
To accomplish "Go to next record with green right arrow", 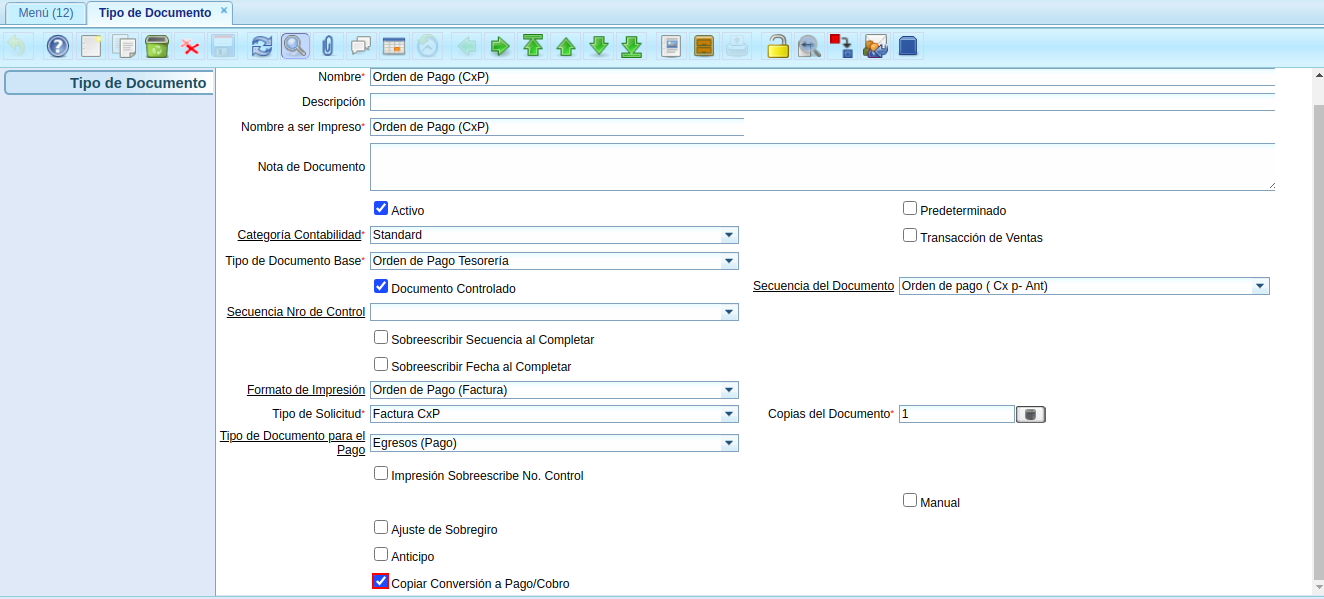I will (x=499, y=46).
